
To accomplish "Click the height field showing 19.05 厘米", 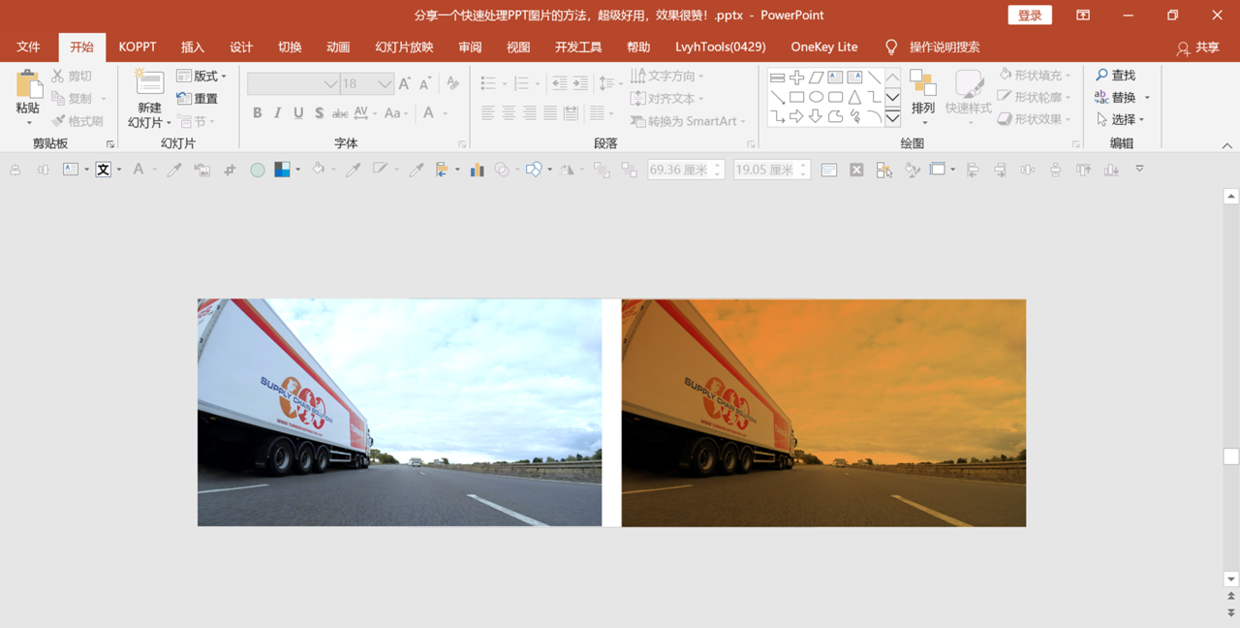I will [x=772, y=170].
